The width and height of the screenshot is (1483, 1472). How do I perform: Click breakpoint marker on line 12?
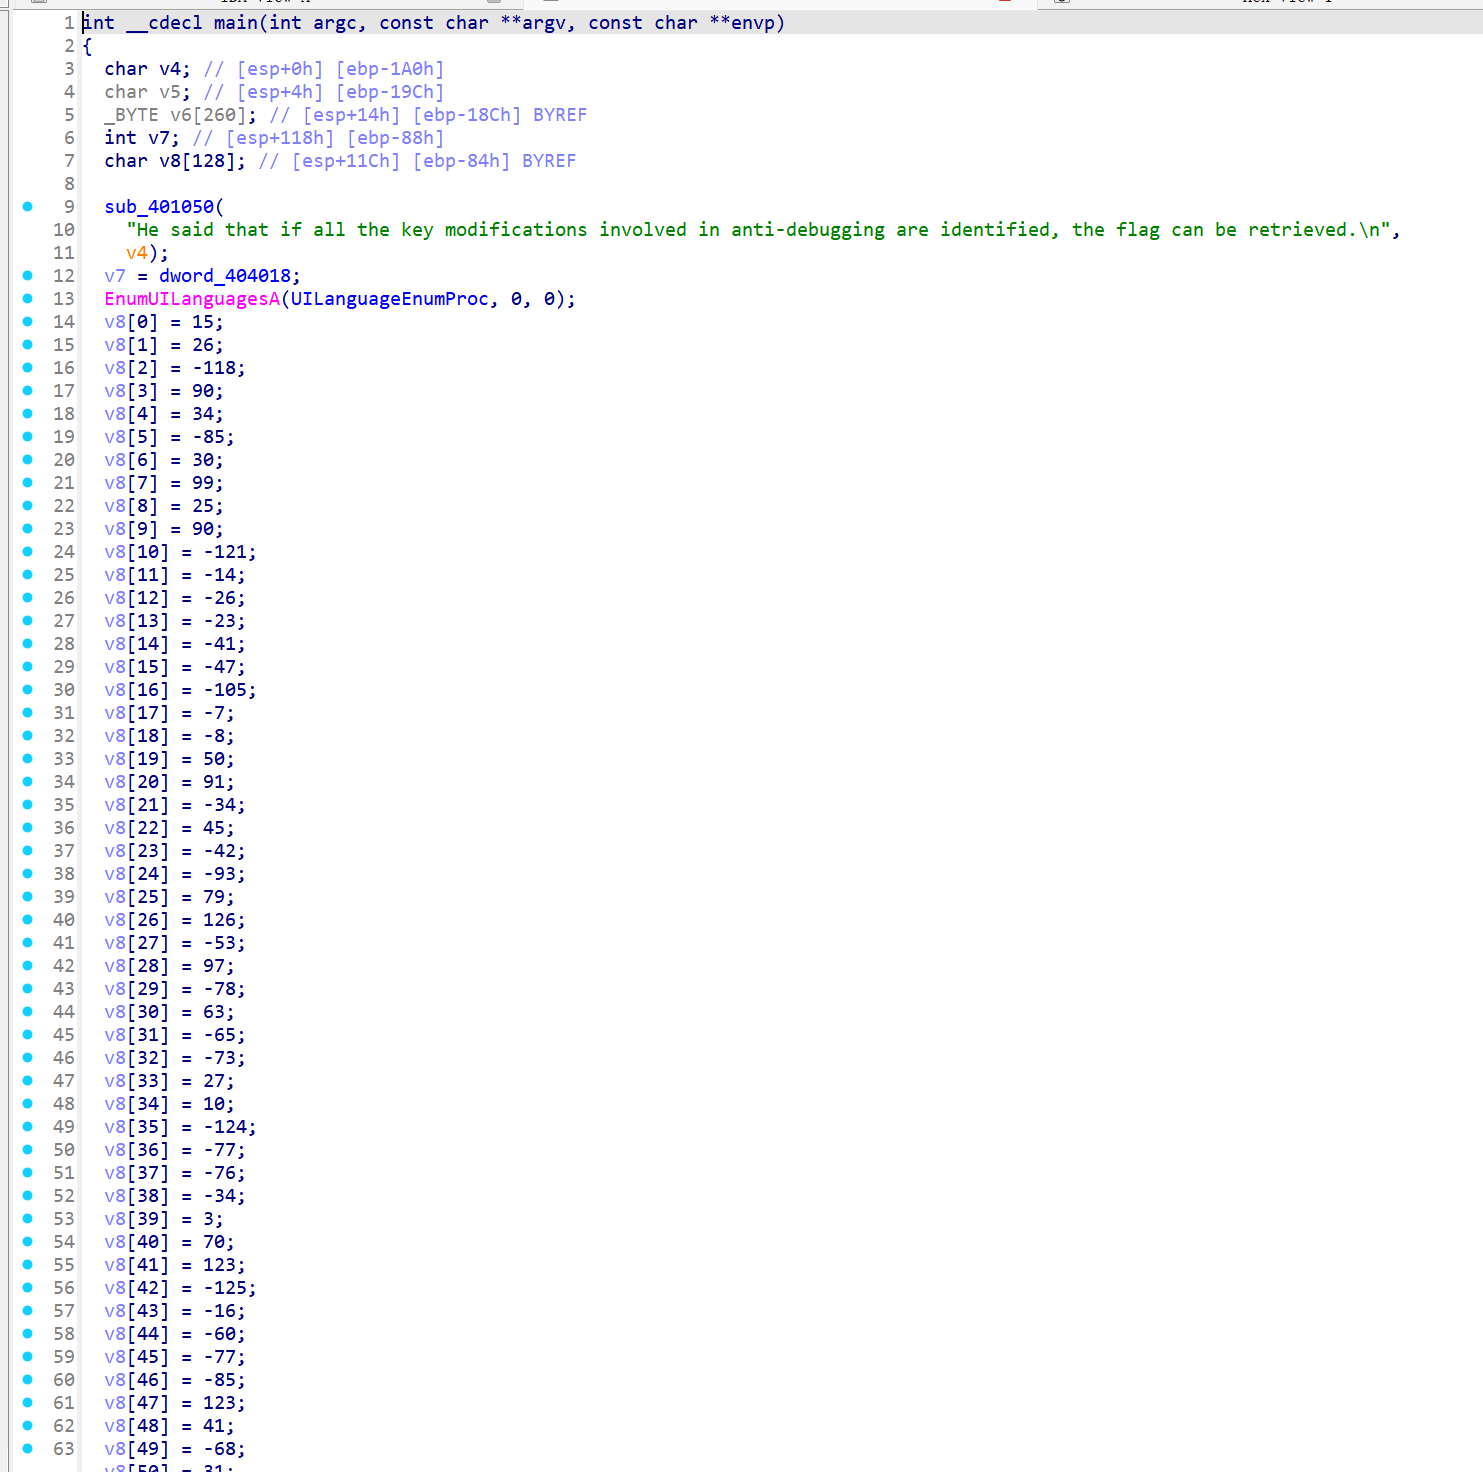pos(28,276)
